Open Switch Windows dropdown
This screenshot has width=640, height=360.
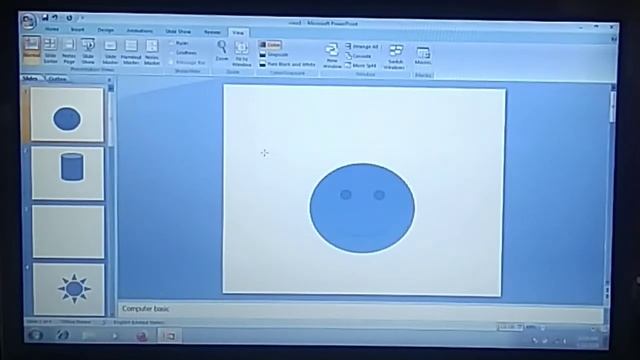[x=395, y=57]
